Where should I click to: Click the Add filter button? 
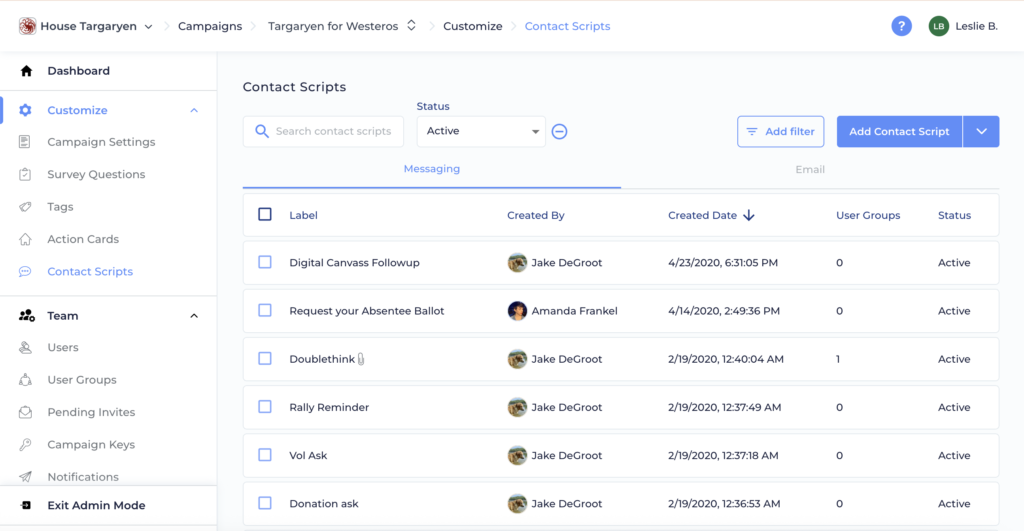point(780,131)
